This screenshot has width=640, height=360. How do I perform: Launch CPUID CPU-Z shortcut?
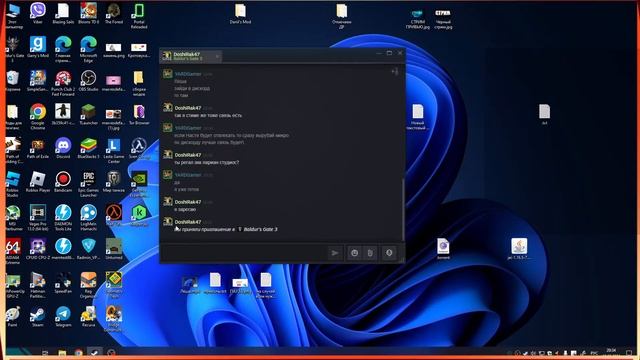pyautogui.click(x=38, y=249)
